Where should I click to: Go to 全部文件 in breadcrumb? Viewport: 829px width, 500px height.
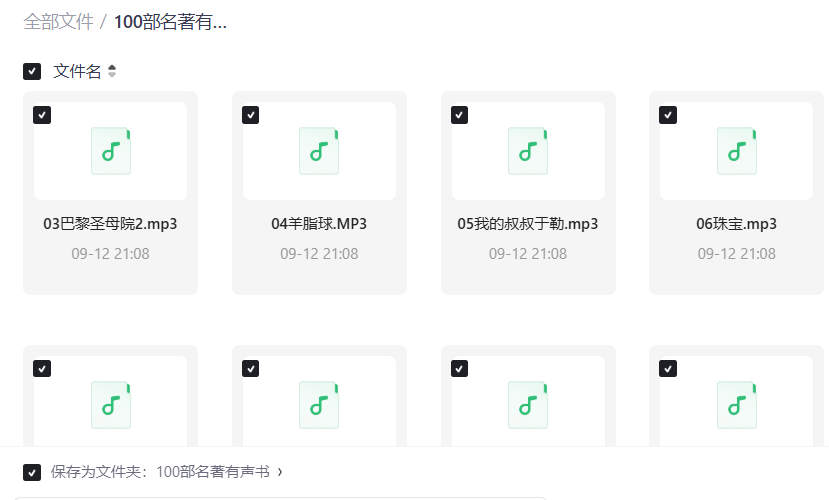click(58, 22)
